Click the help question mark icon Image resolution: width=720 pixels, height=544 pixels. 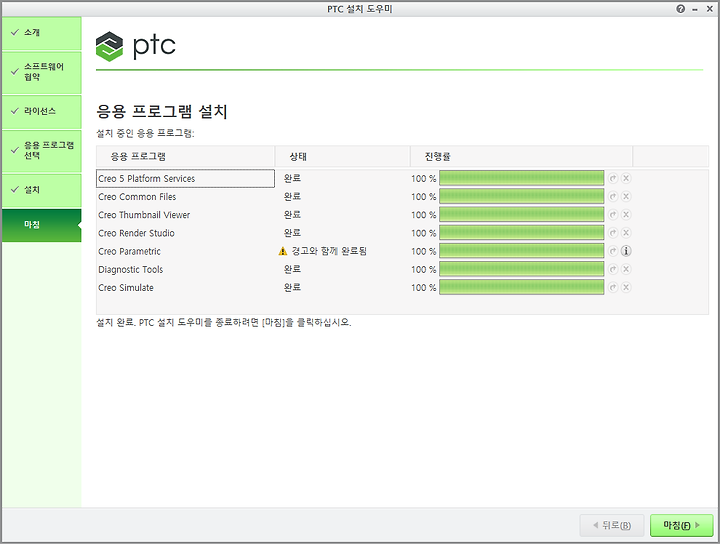pos(681,9)
